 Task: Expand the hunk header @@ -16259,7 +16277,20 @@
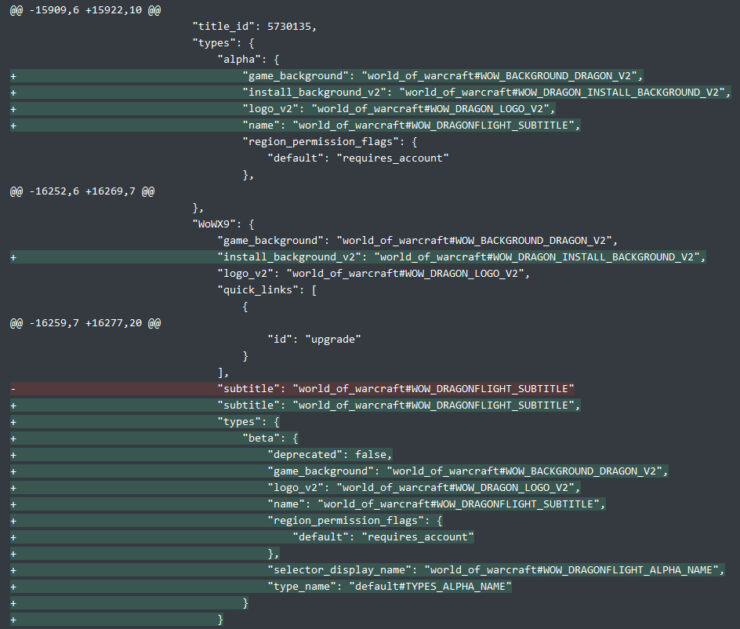pyautogui.click(x=78, y=323)
